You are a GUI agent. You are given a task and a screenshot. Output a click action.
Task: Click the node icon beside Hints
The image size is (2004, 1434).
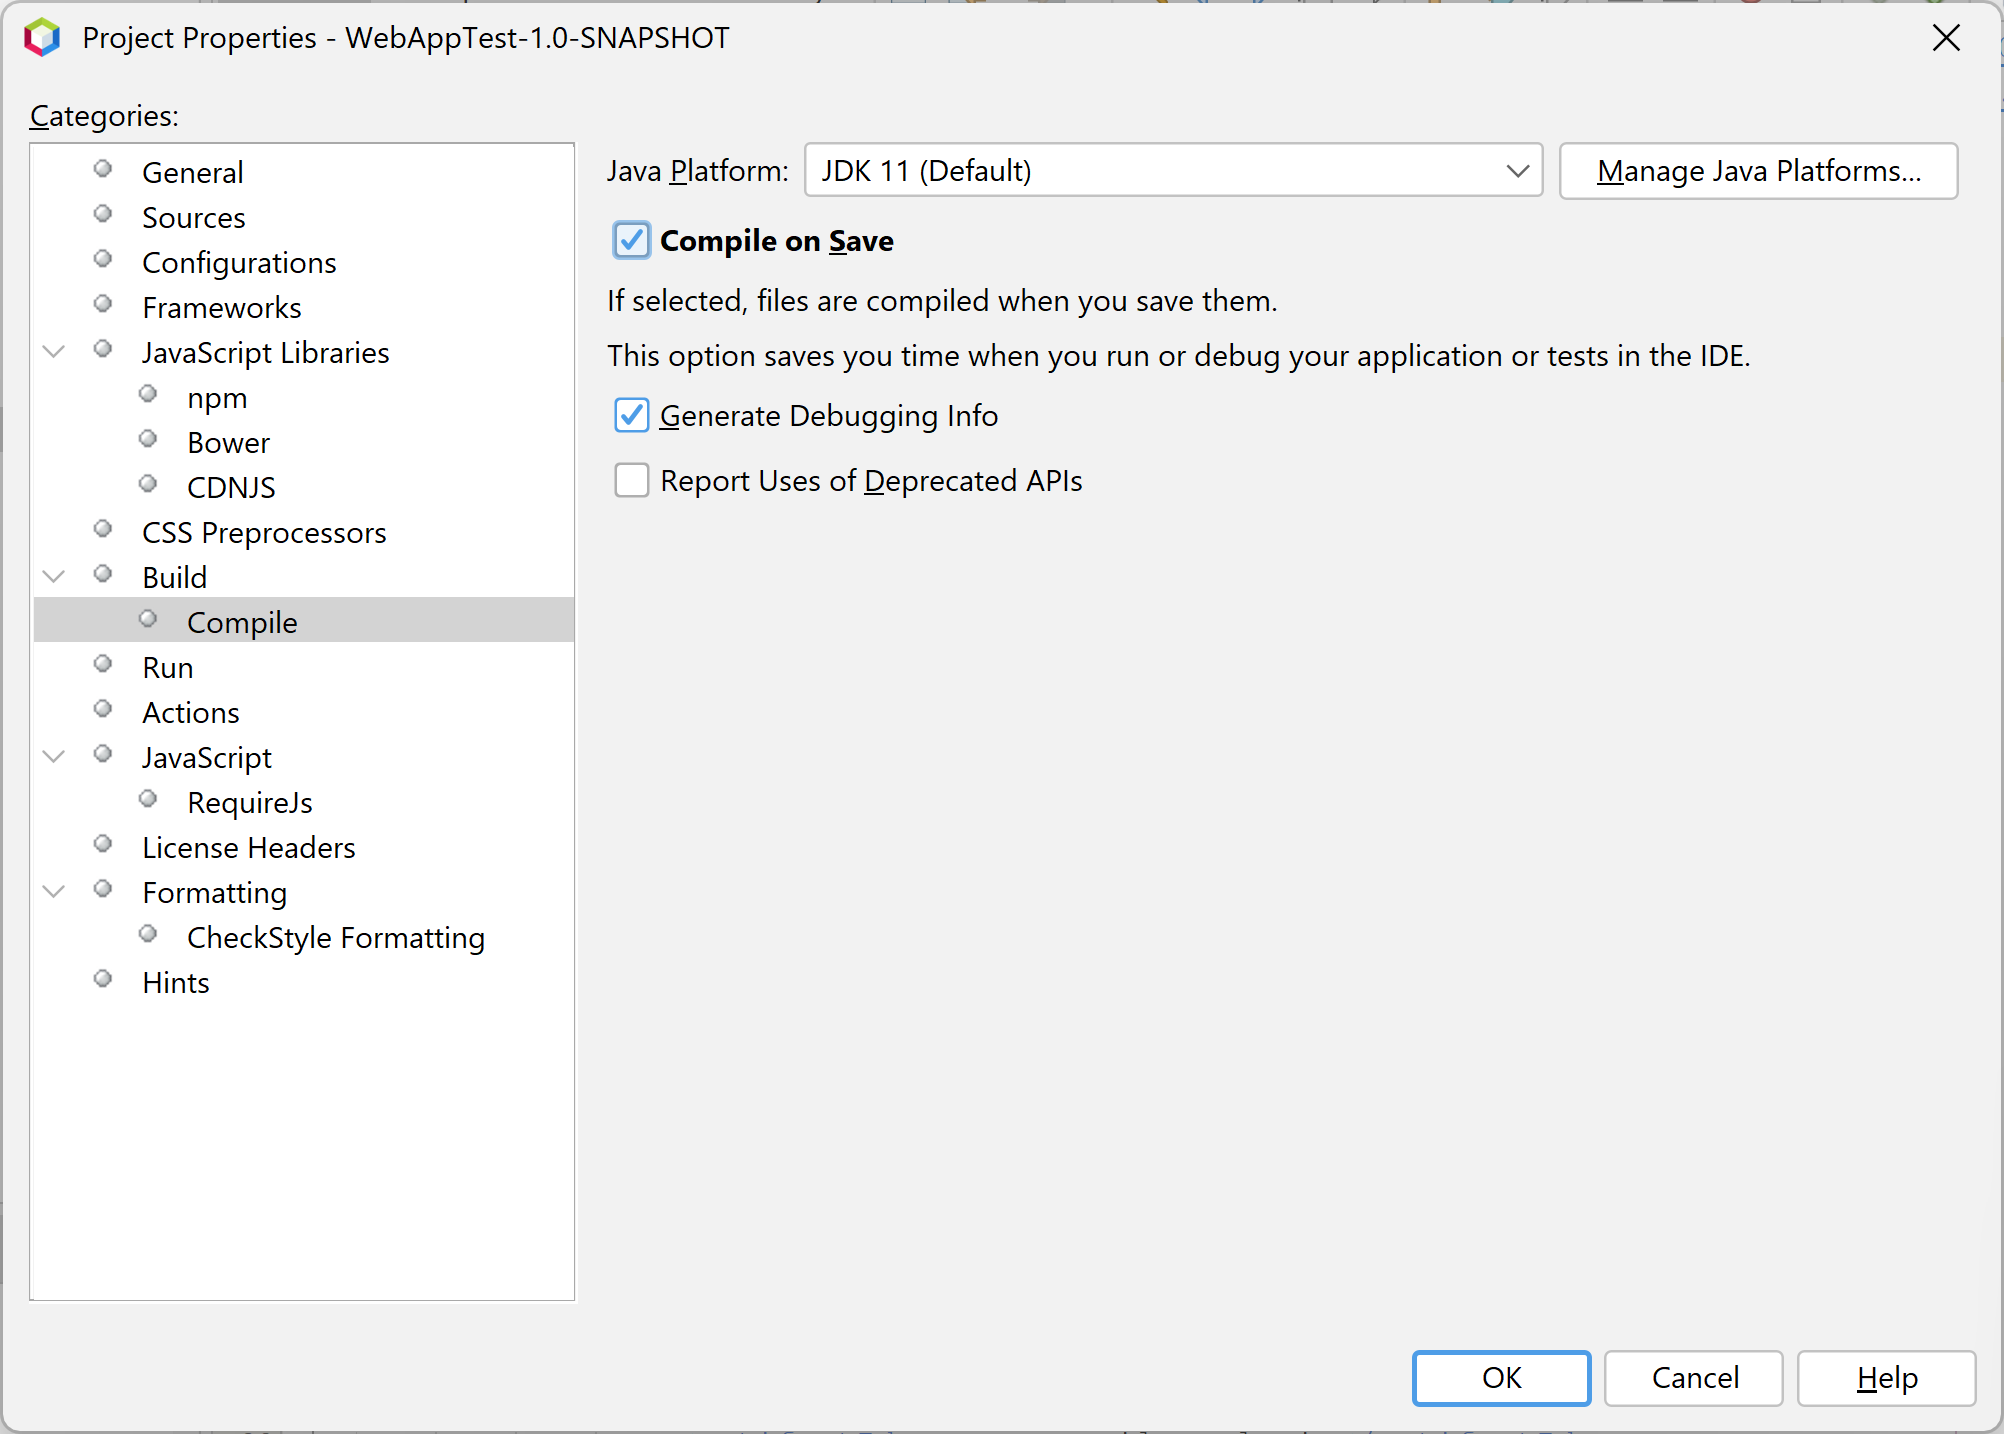[103, 978]
